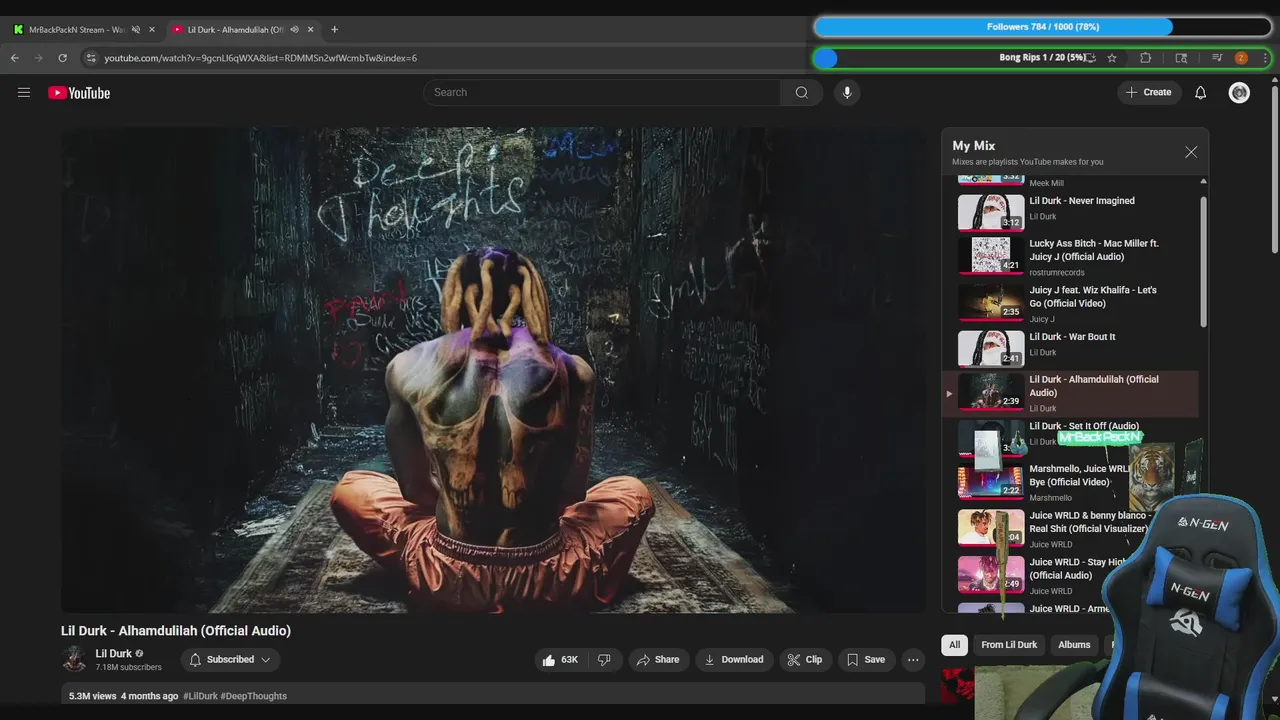Viewport: 1280px width, 720px height.
Task: Open the Subscribed notification dropdown
Action: click(x=230, y=660)
